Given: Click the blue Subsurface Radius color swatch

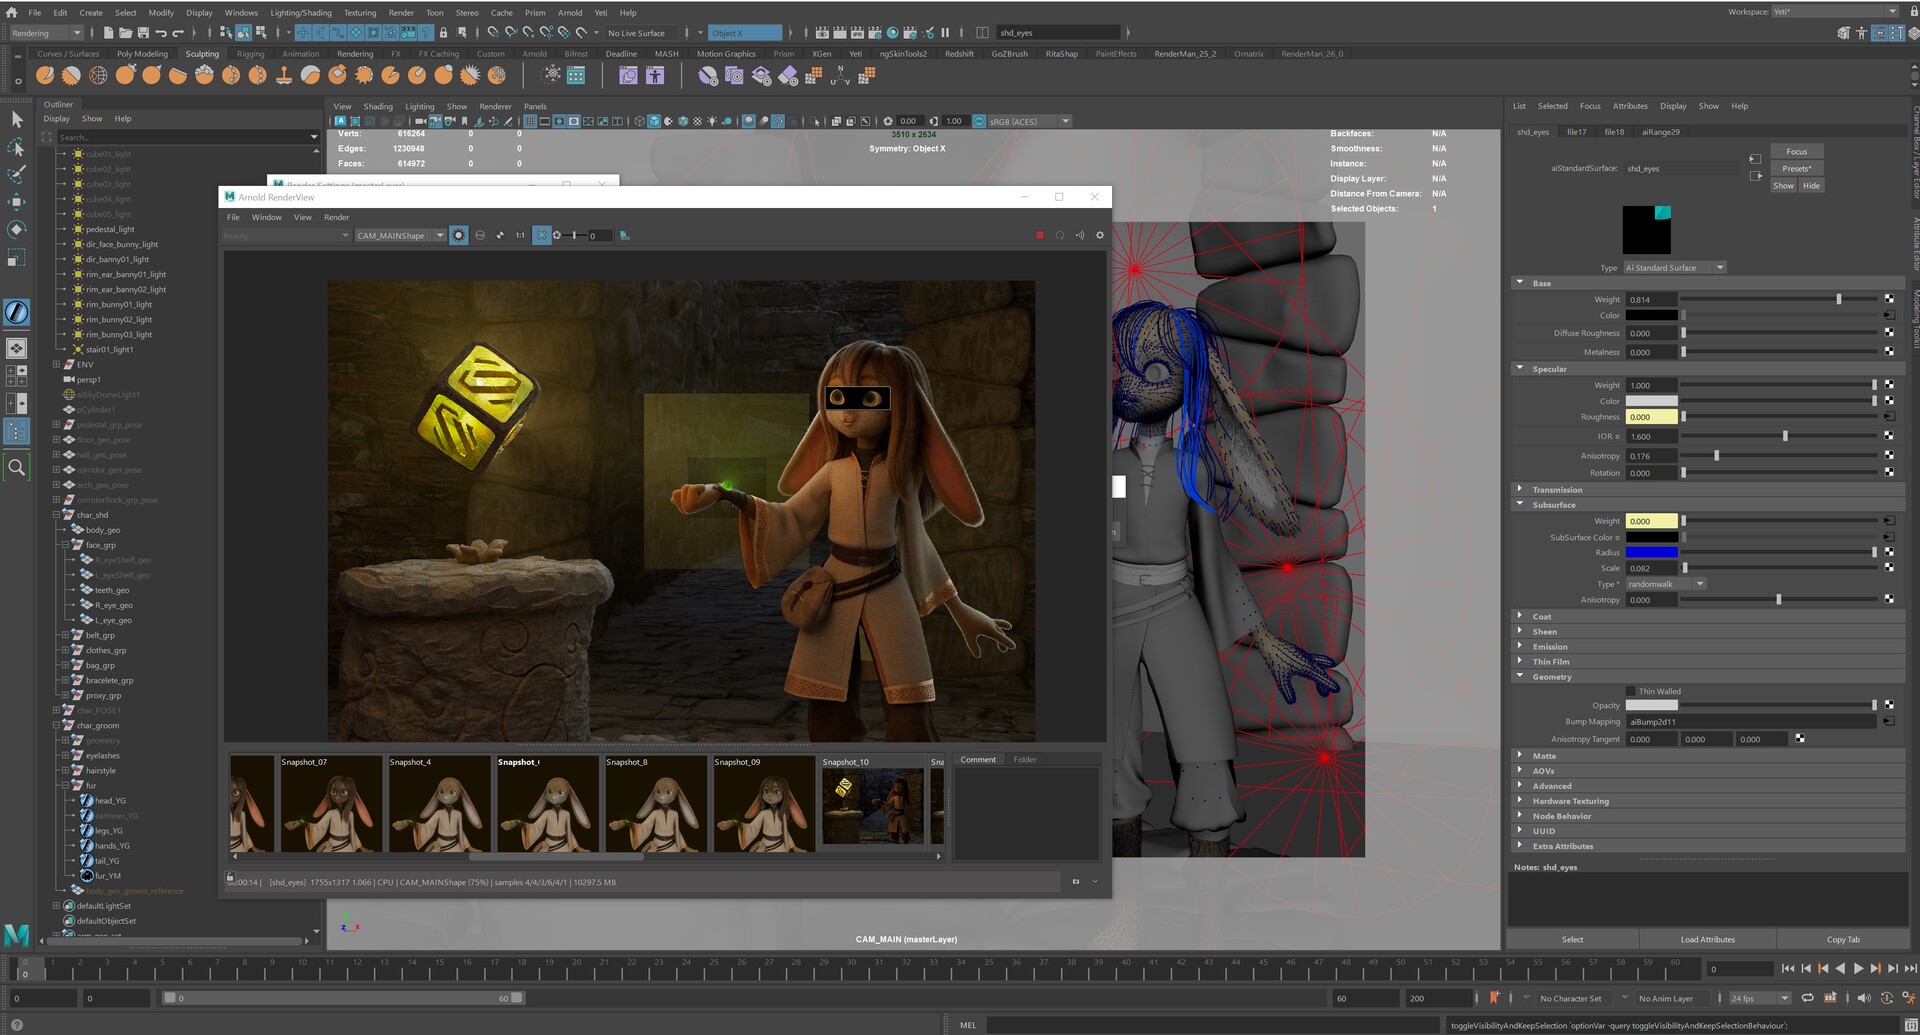Looking at the screenshot, I should click(x=1651, y=553).
